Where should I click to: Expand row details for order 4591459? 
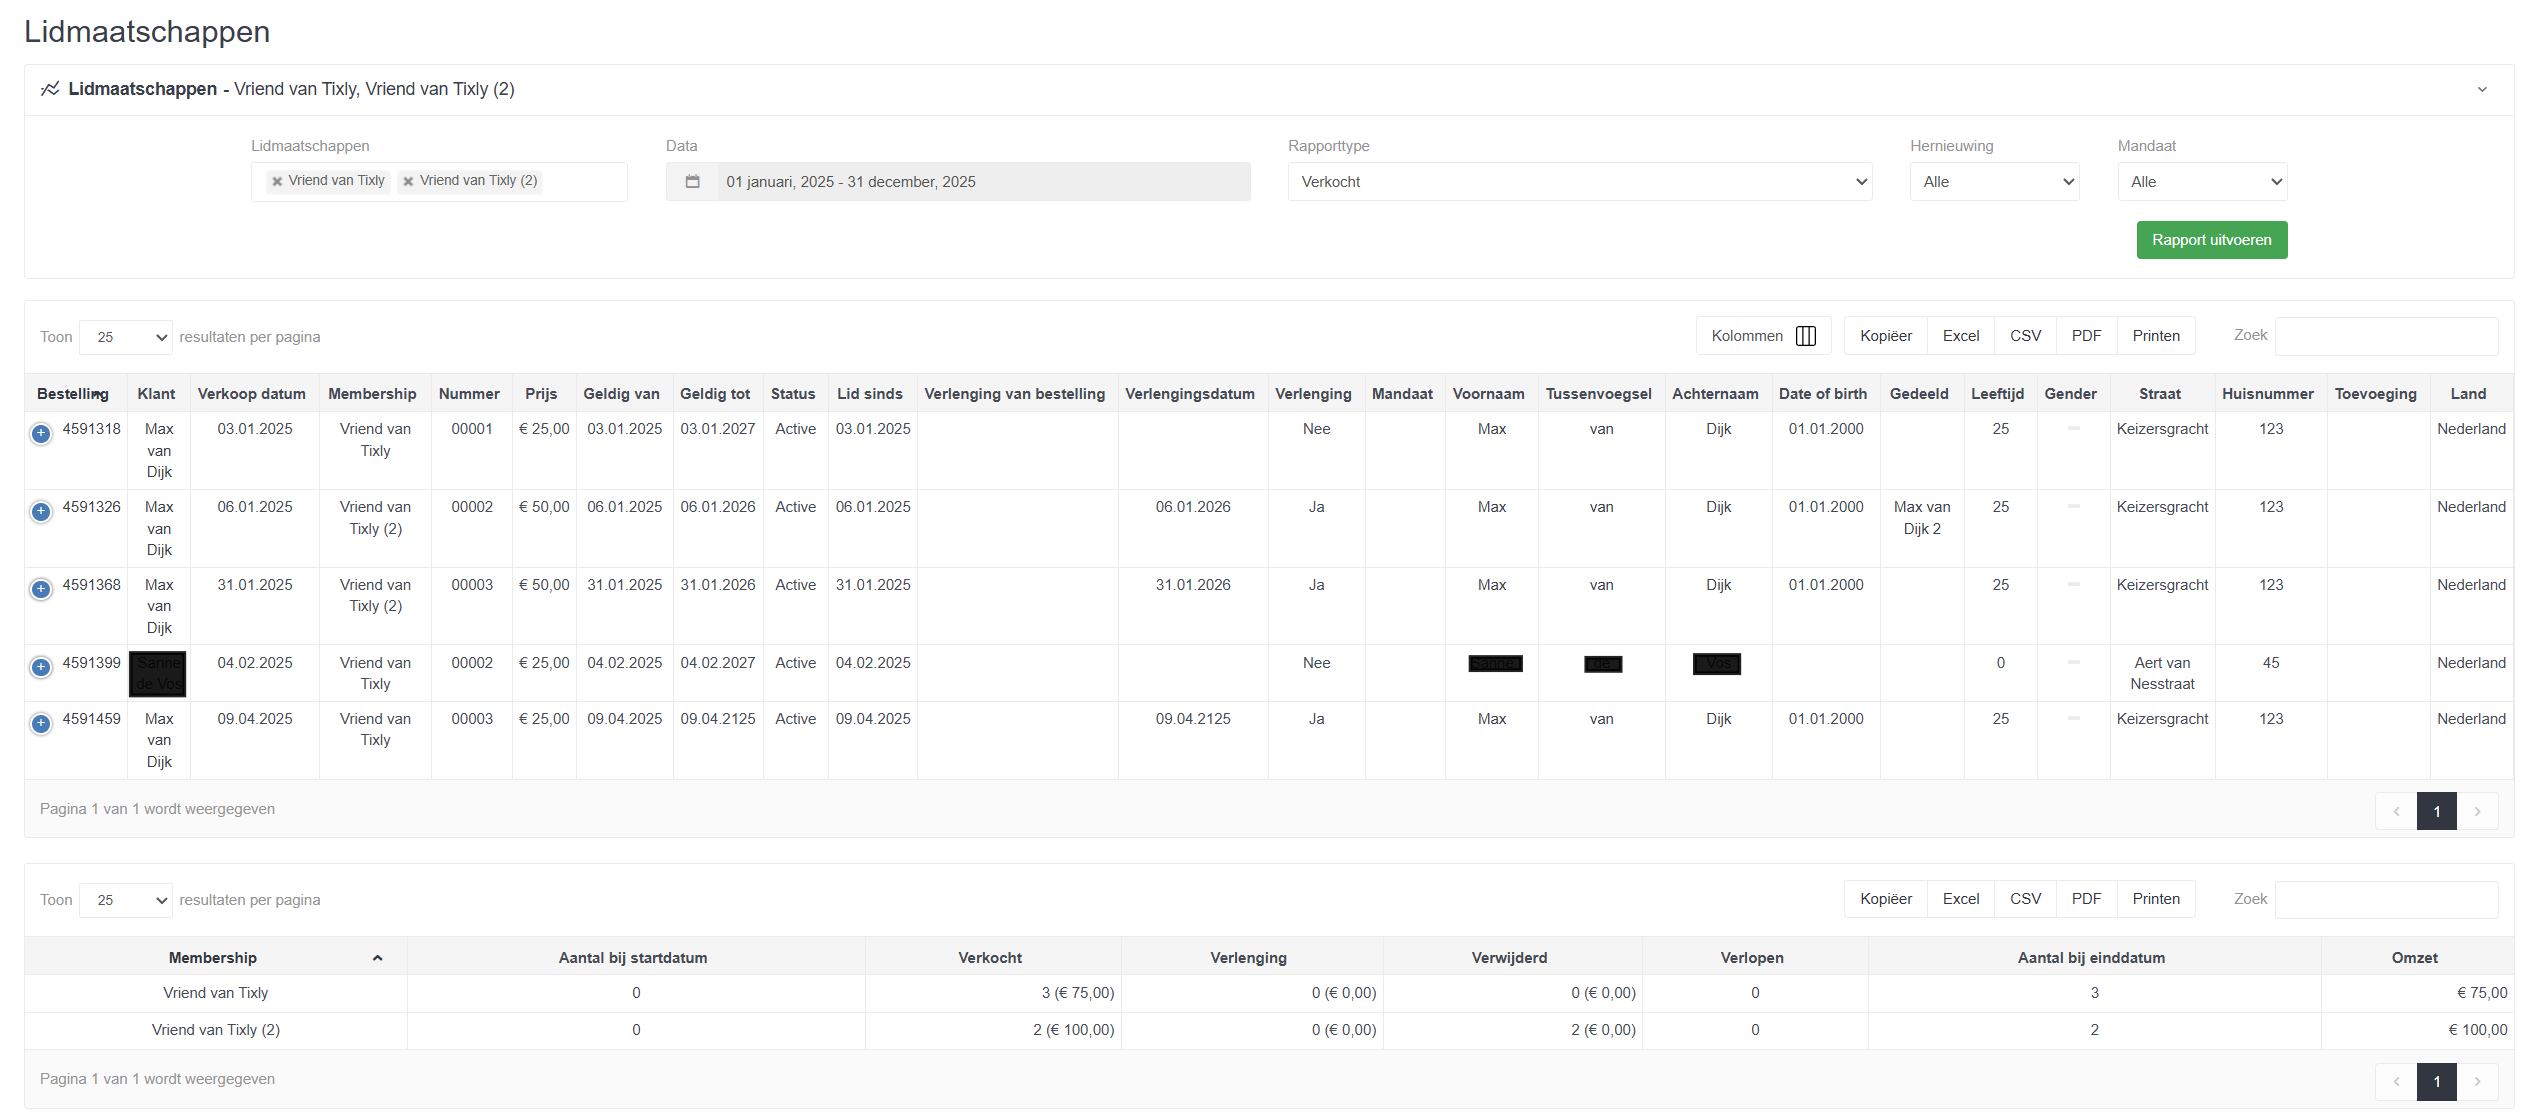[x=41, y=723]
